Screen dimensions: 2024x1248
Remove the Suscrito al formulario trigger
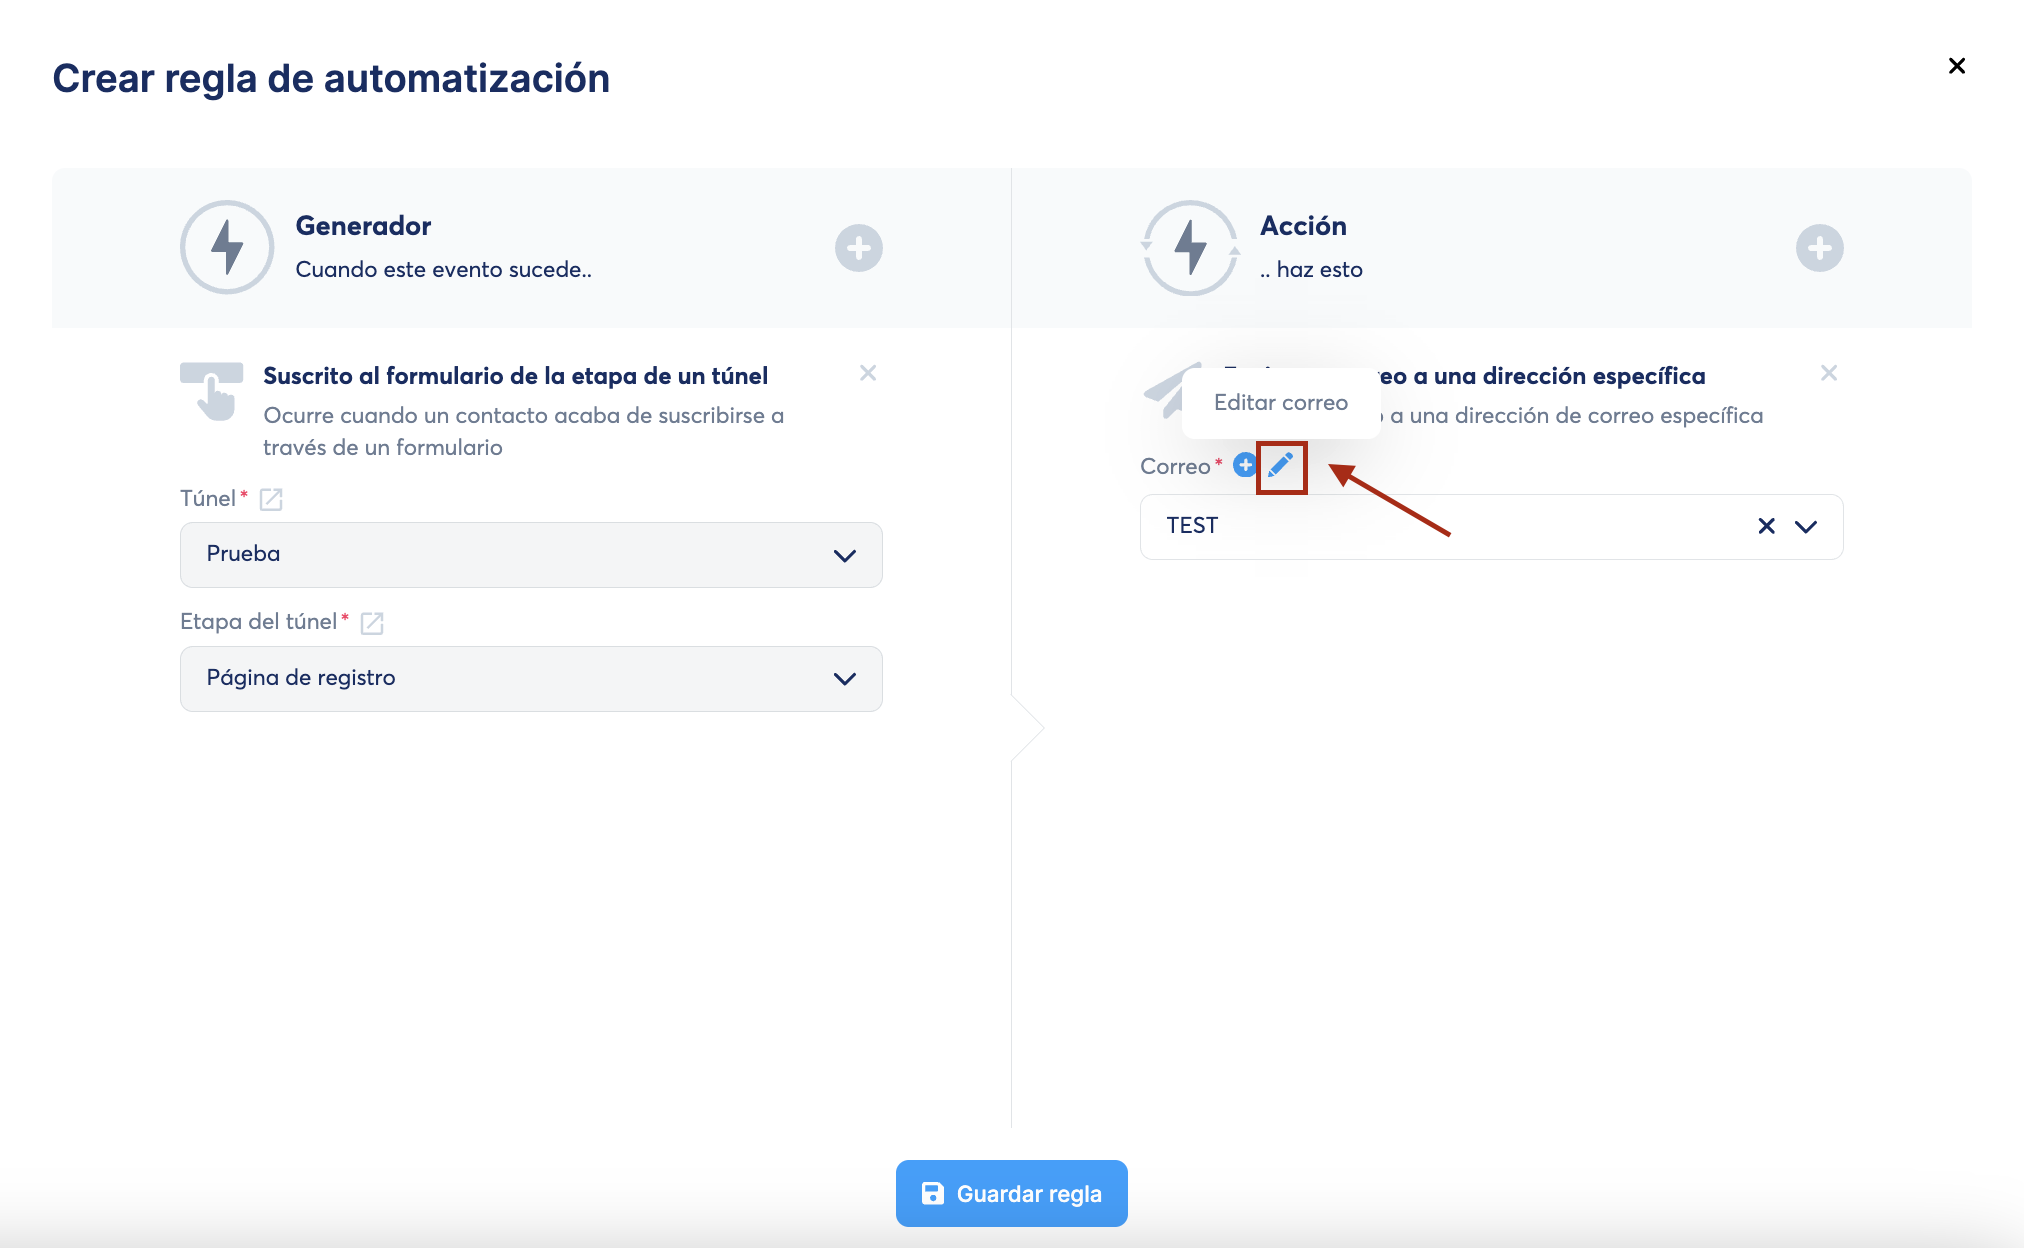[868, 373]
